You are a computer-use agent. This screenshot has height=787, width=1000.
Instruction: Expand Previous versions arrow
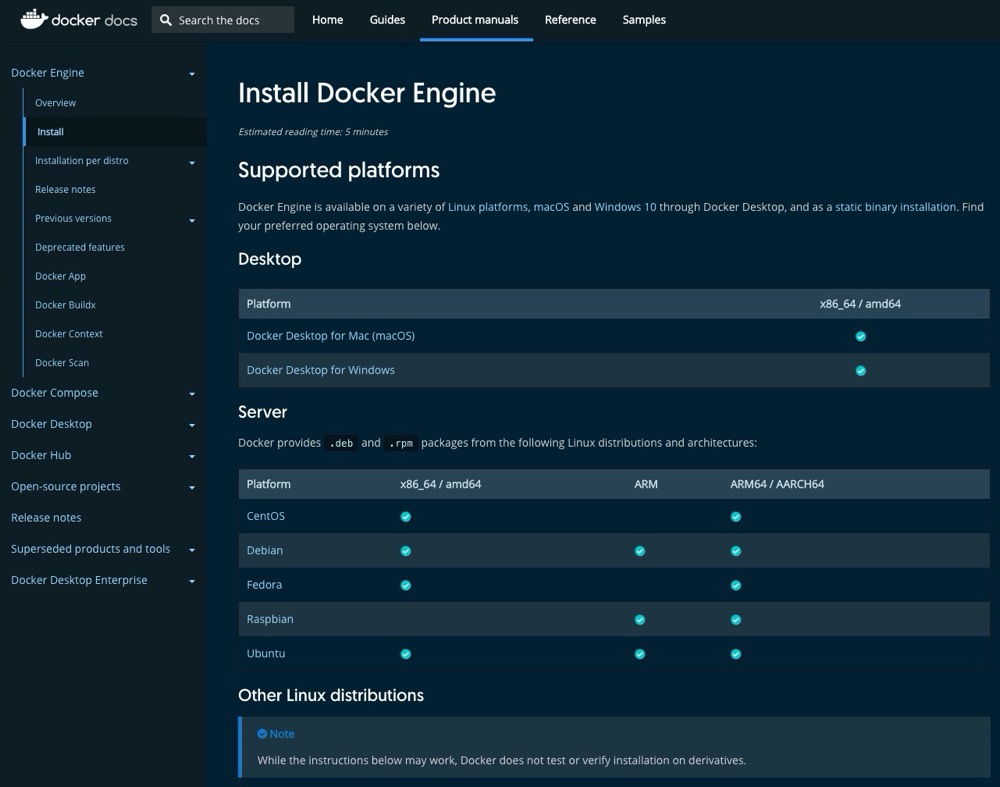click(192, 221)
